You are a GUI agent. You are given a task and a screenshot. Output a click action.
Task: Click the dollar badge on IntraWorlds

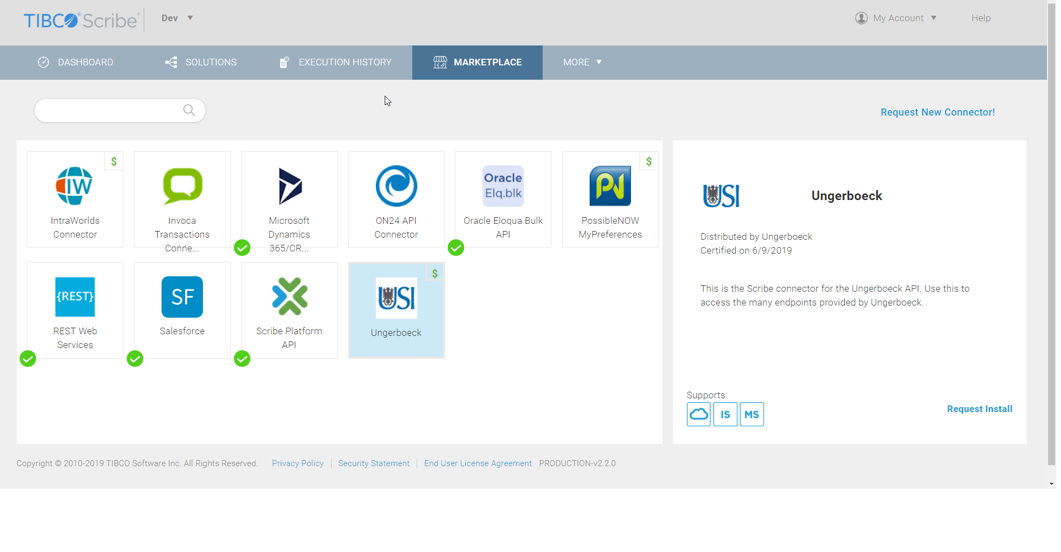[114, 162]
